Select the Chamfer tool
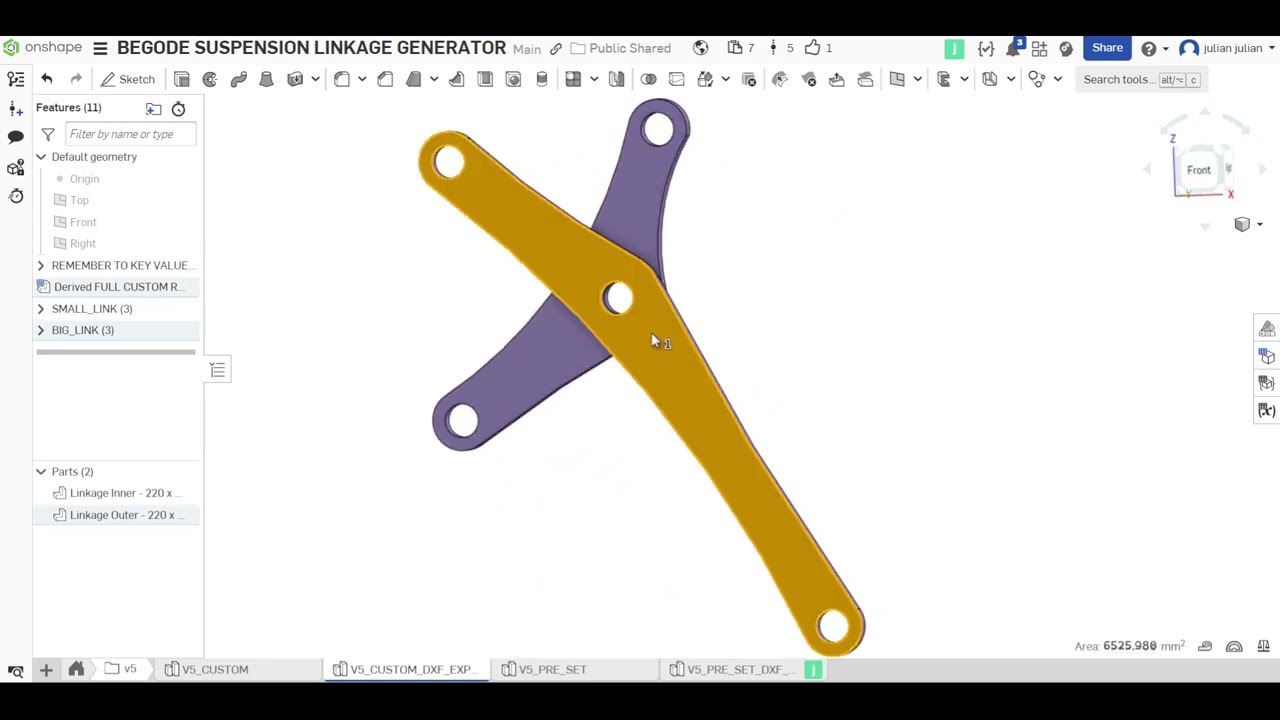The width and height of the screenshot is (1280, 720). tap(385, 79)
